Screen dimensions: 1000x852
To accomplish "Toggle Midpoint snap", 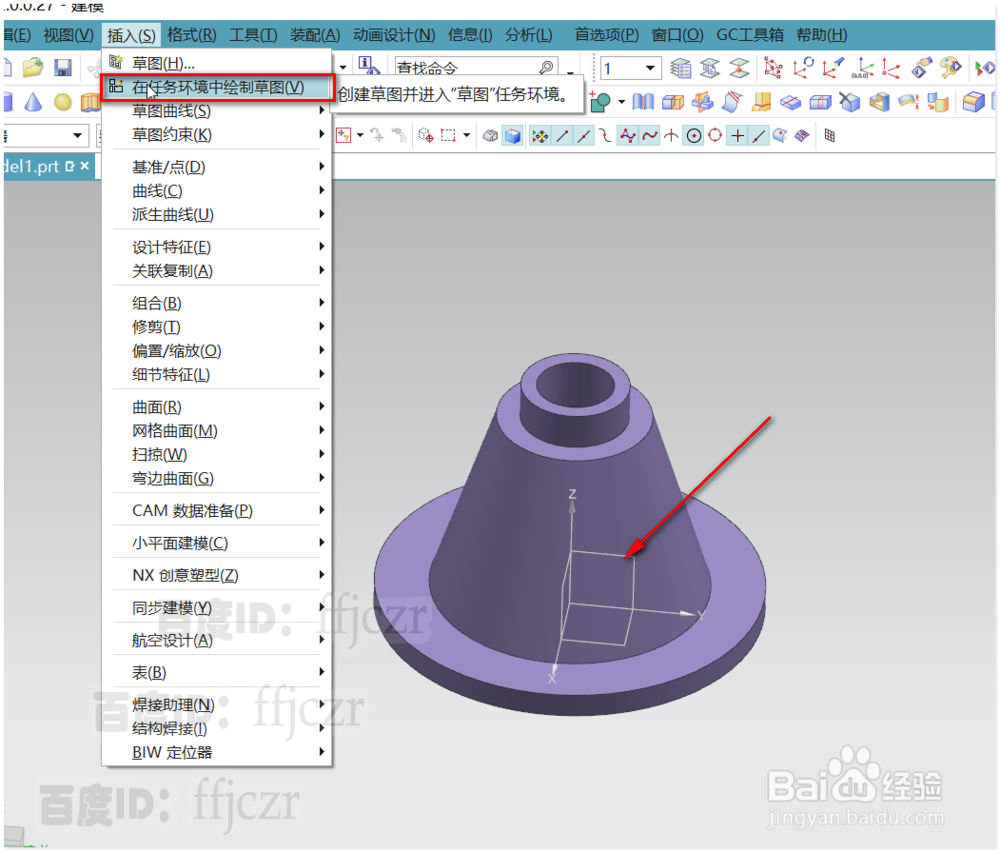I will 584,135.
